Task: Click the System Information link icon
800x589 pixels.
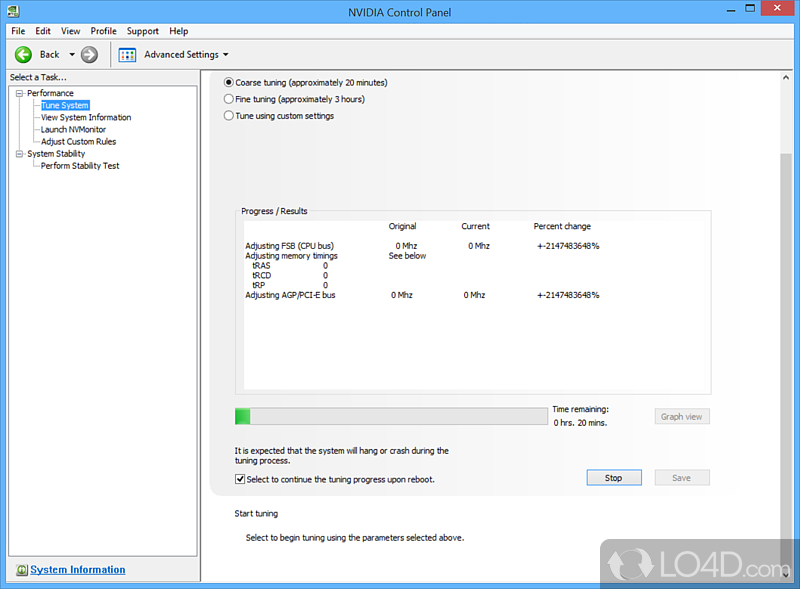Action: pos(21,570)
